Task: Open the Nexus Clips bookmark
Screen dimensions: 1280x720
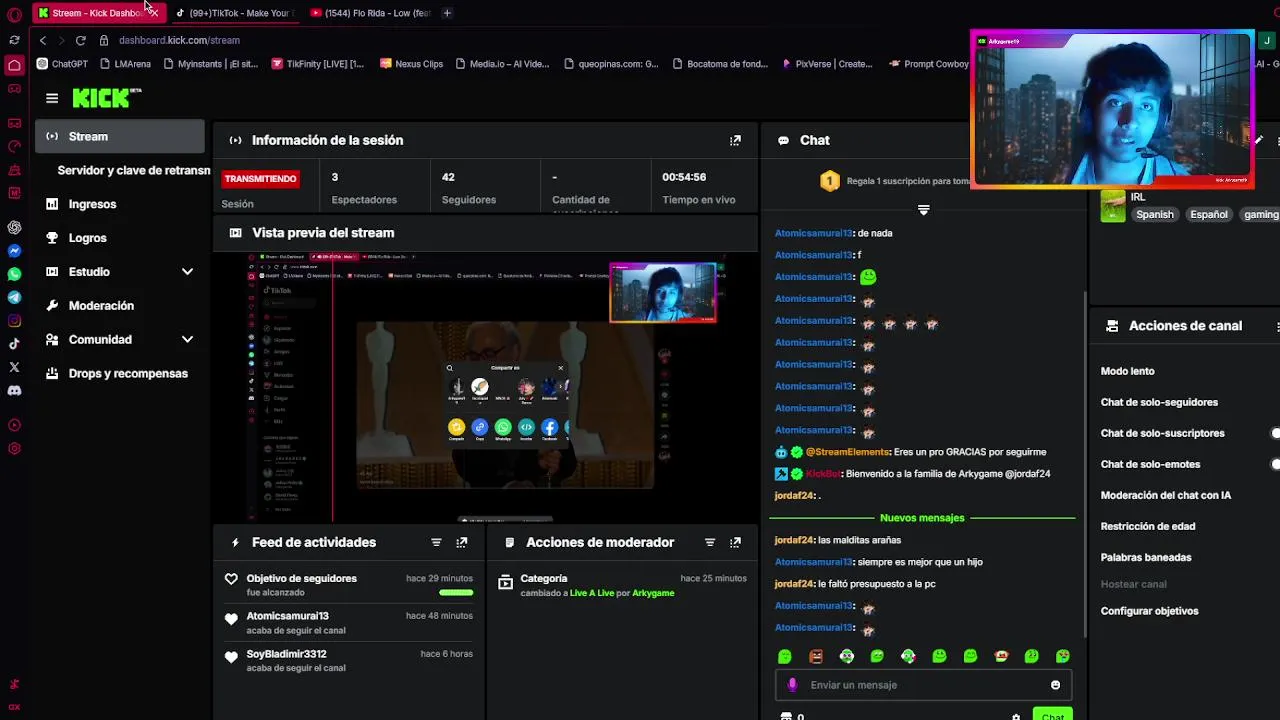Action: (x=411, y=64)
